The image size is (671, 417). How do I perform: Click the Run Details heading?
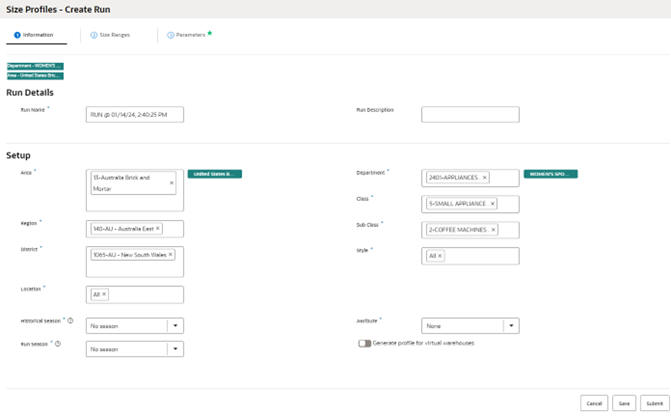(30, 92)
